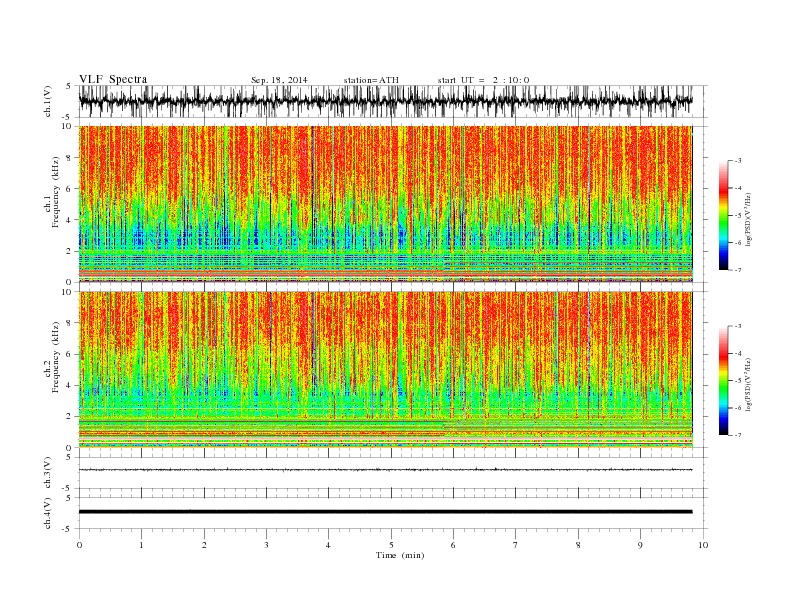Screen dimensions: 792x612
Task: Click ch.1 spectrogram frequency tick '8'
Action: tap(70, 158)
